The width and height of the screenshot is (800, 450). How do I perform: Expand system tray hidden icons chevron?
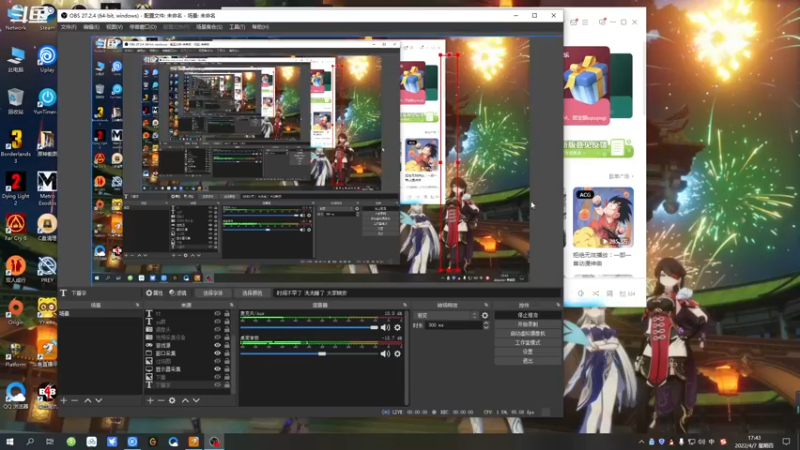click(x=641, y=442)
